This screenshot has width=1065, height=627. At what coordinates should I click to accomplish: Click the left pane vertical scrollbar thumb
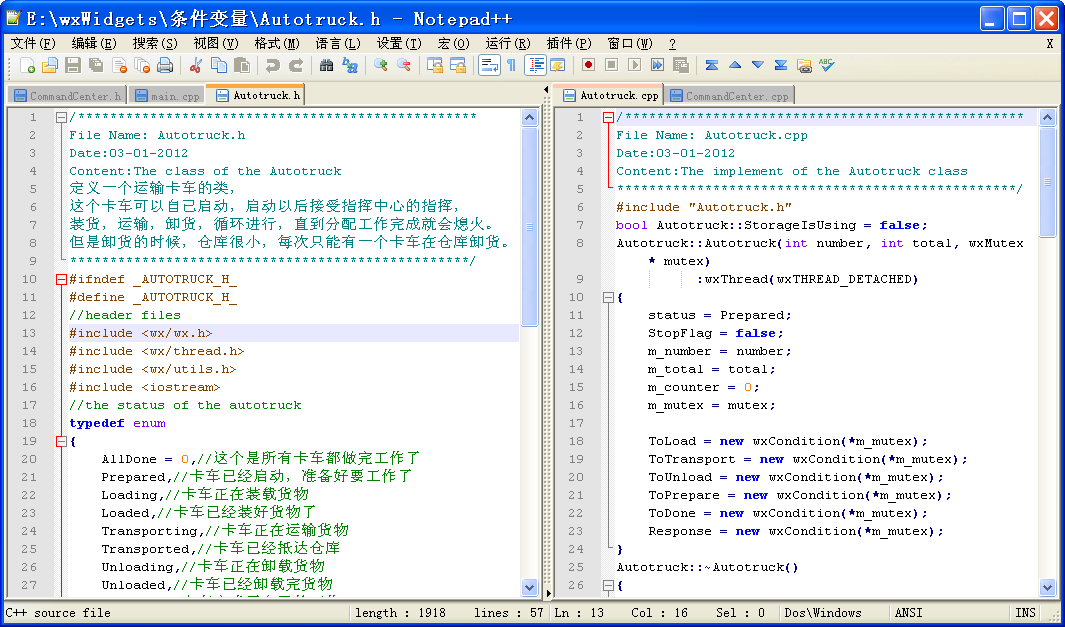point(530,228)
